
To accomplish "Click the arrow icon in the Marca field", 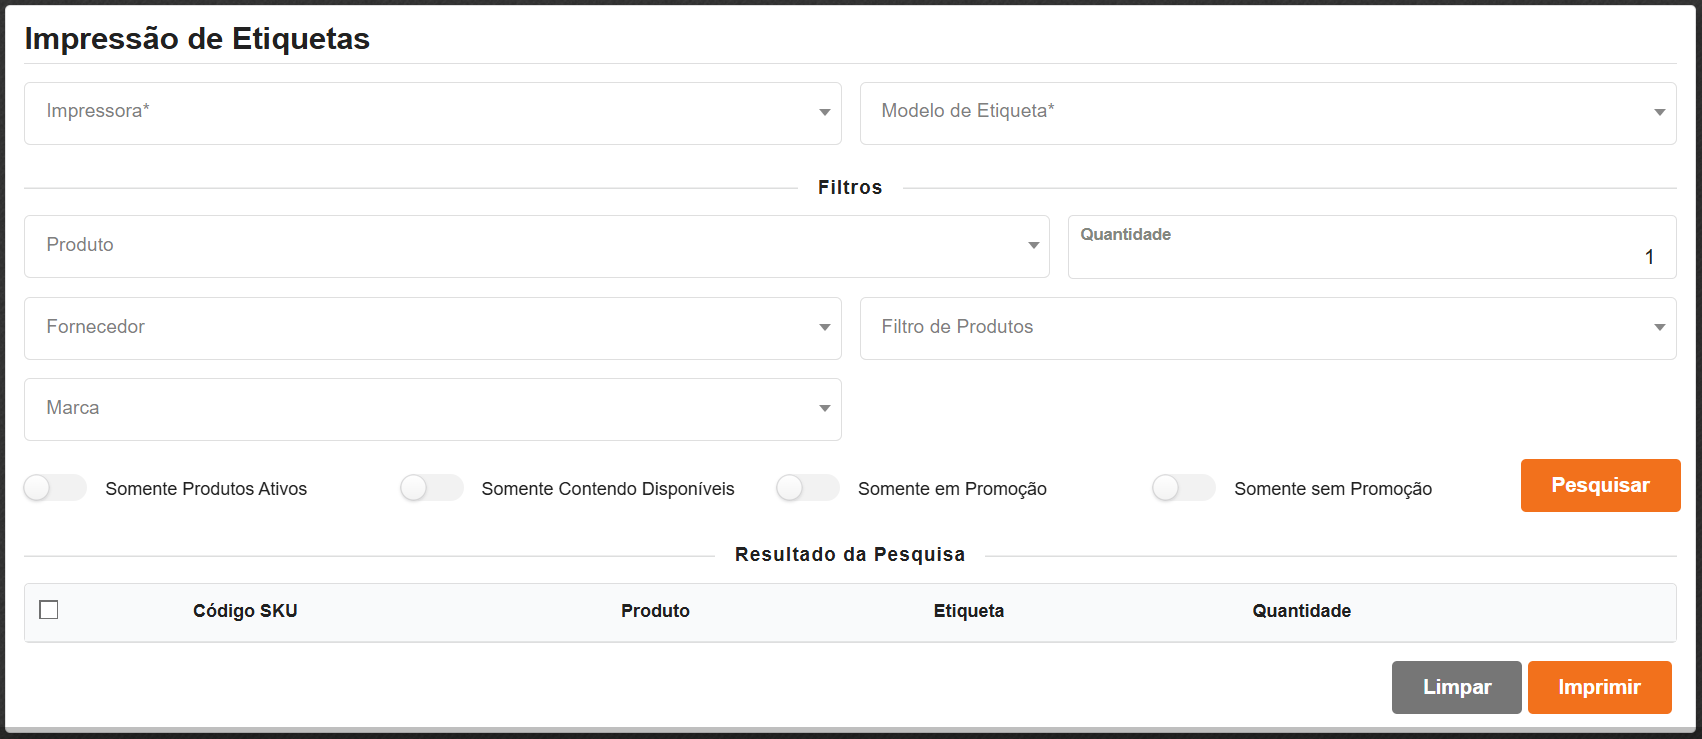I will [824, 408].
